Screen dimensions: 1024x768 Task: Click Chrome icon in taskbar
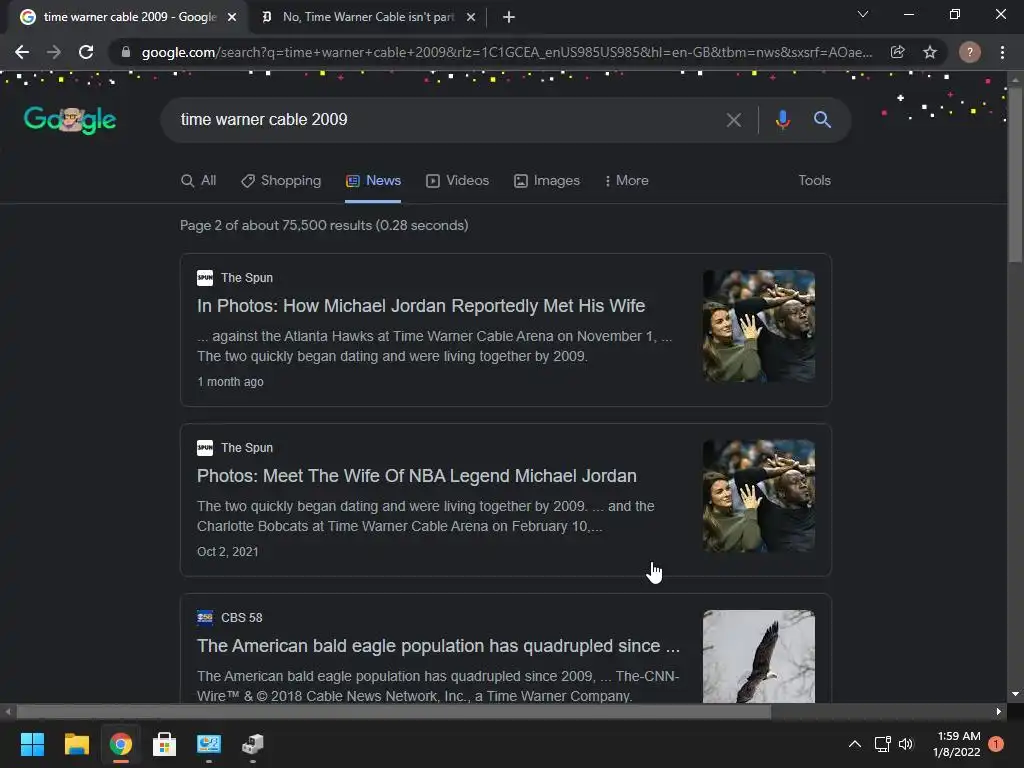click(120, 744)
